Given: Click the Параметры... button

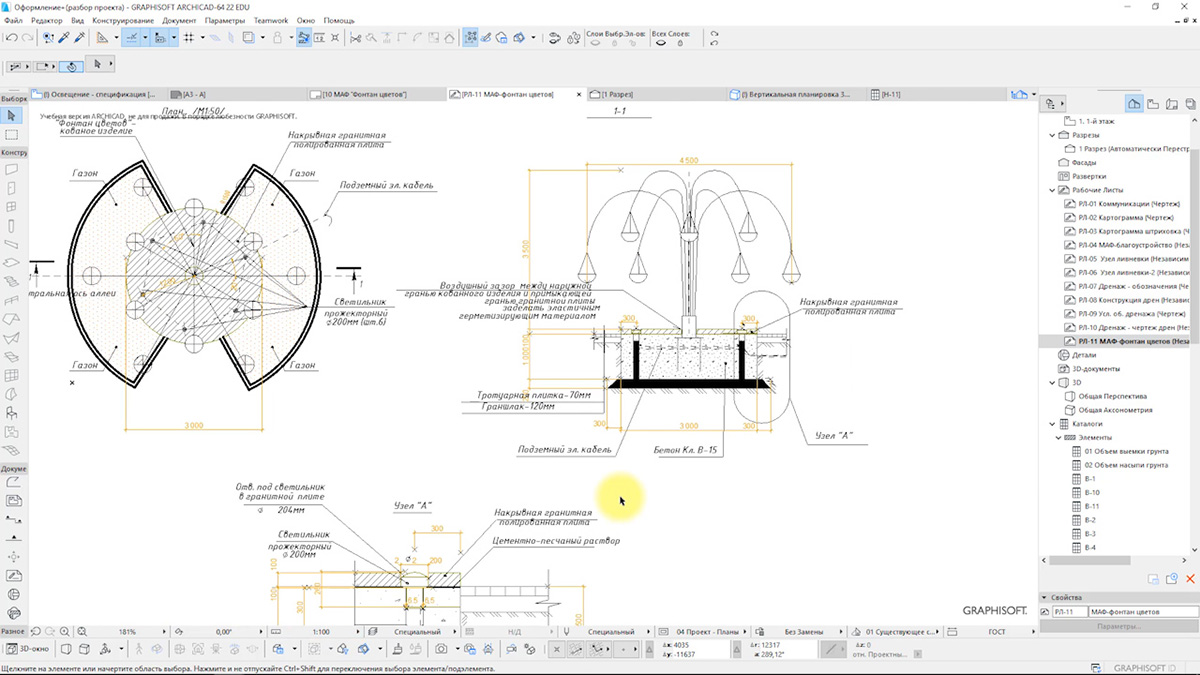Looking at the screenshot, I should pyautogui.click(x=1118, y=626).
